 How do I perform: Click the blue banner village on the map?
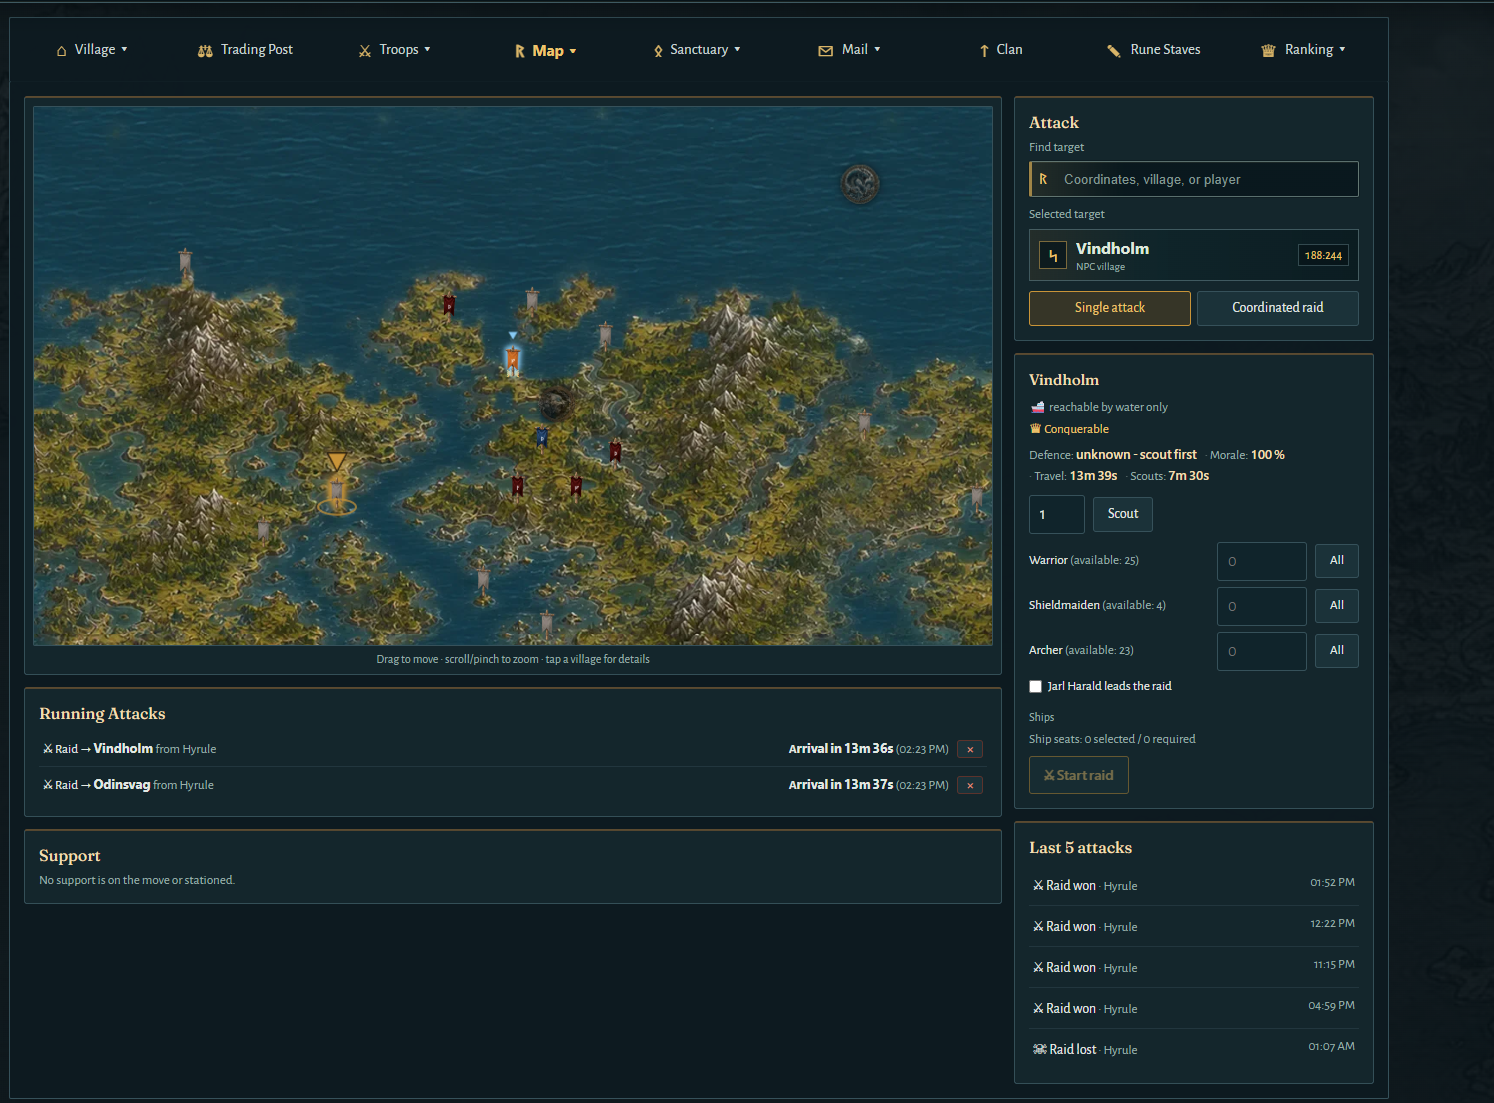[x=541, y=437]
